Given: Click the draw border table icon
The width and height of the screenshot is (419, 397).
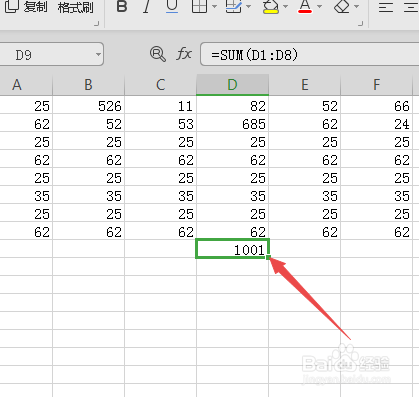Looking at the screenshot, I should tap(234, 6).
